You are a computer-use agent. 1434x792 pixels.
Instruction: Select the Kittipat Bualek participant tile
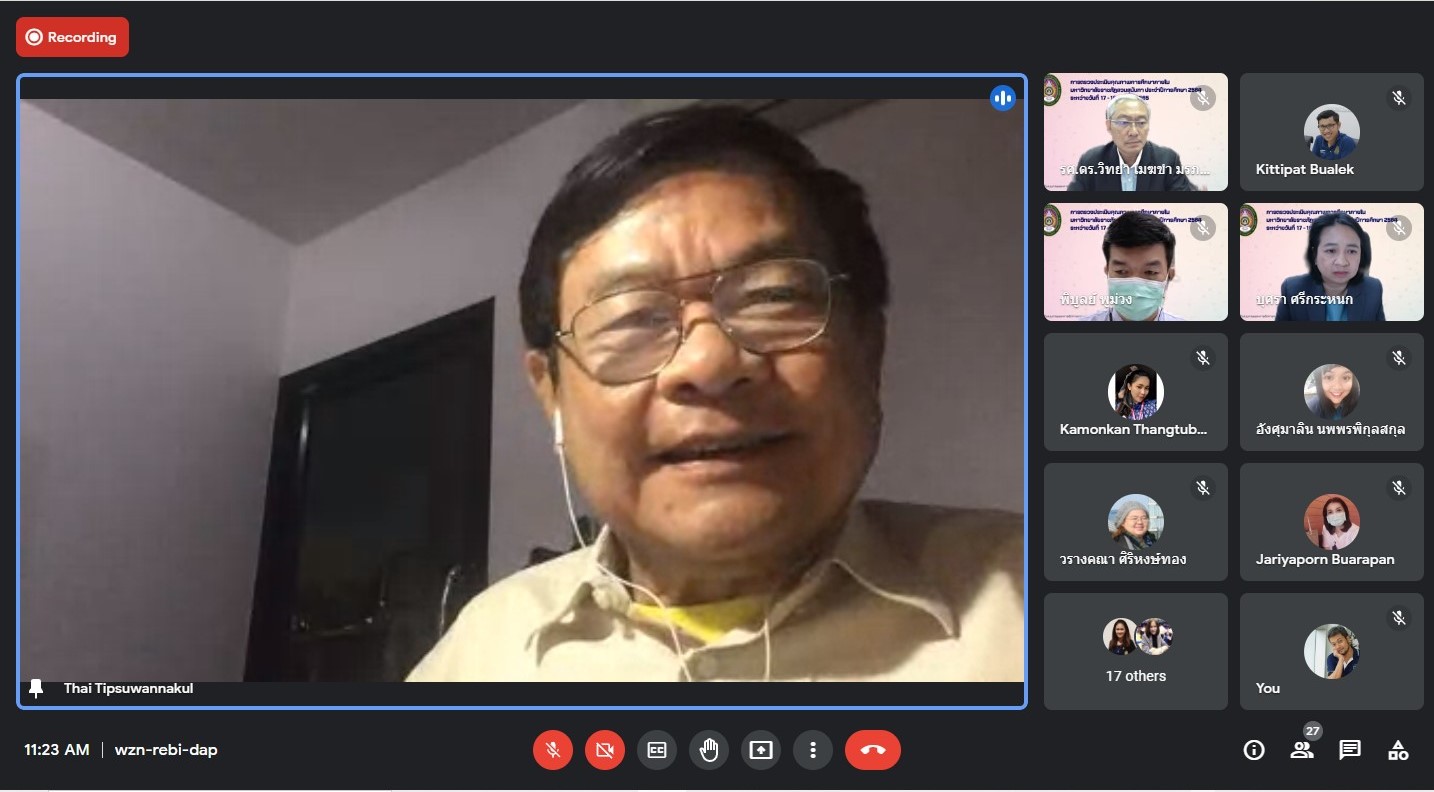[1331, 132]
